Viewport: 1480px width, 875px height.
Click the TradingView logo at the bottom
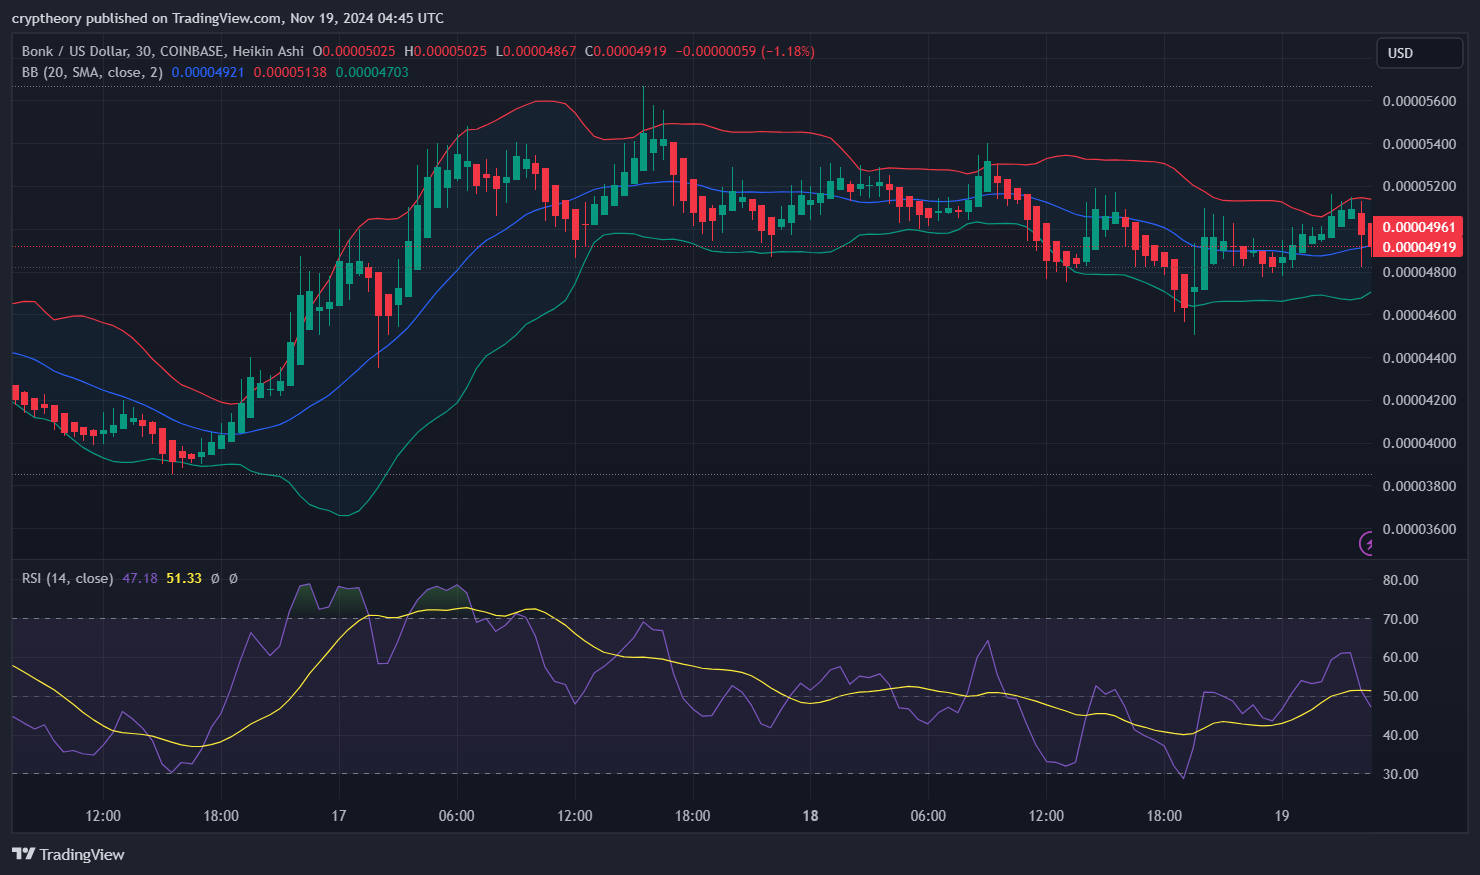coord(68,854)
